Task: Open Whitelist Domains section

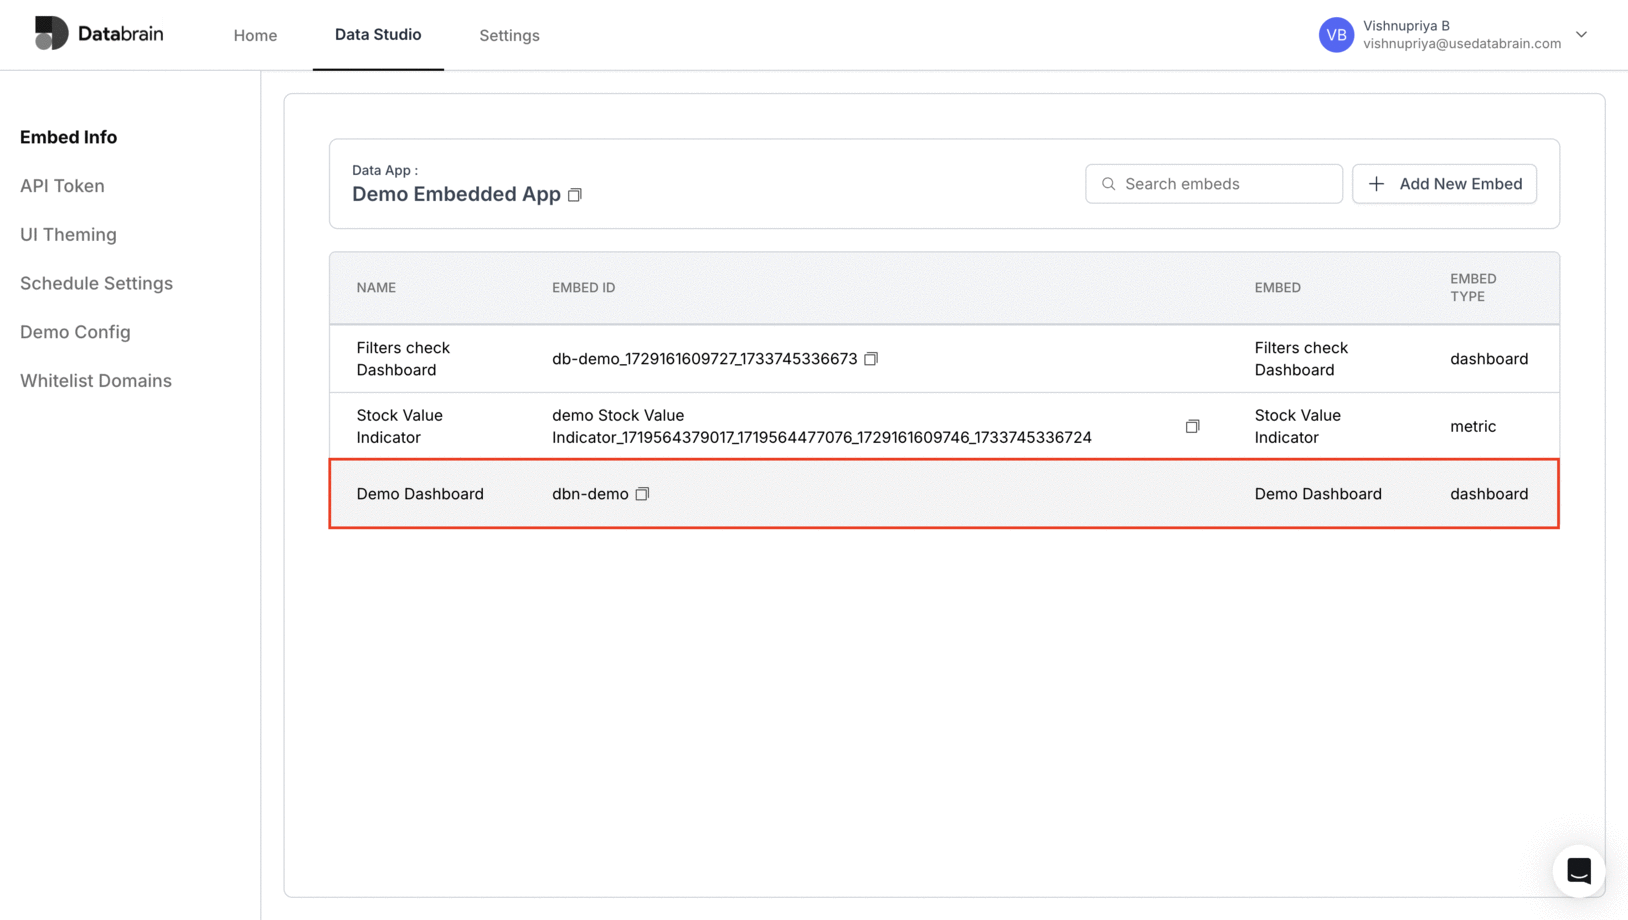Action: [95, 380]
